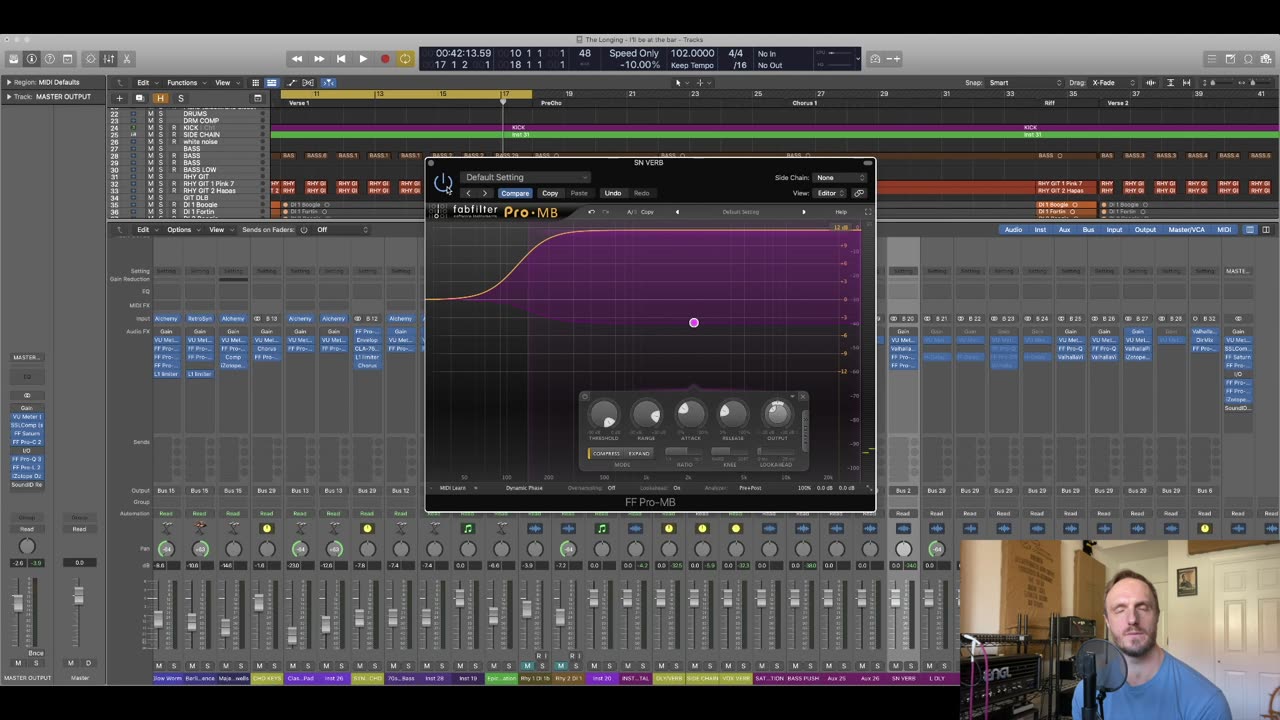Screen dimensions: 1280x720
Task: Go to previous plugin setting arrow
Action: [x=468, y=193]
